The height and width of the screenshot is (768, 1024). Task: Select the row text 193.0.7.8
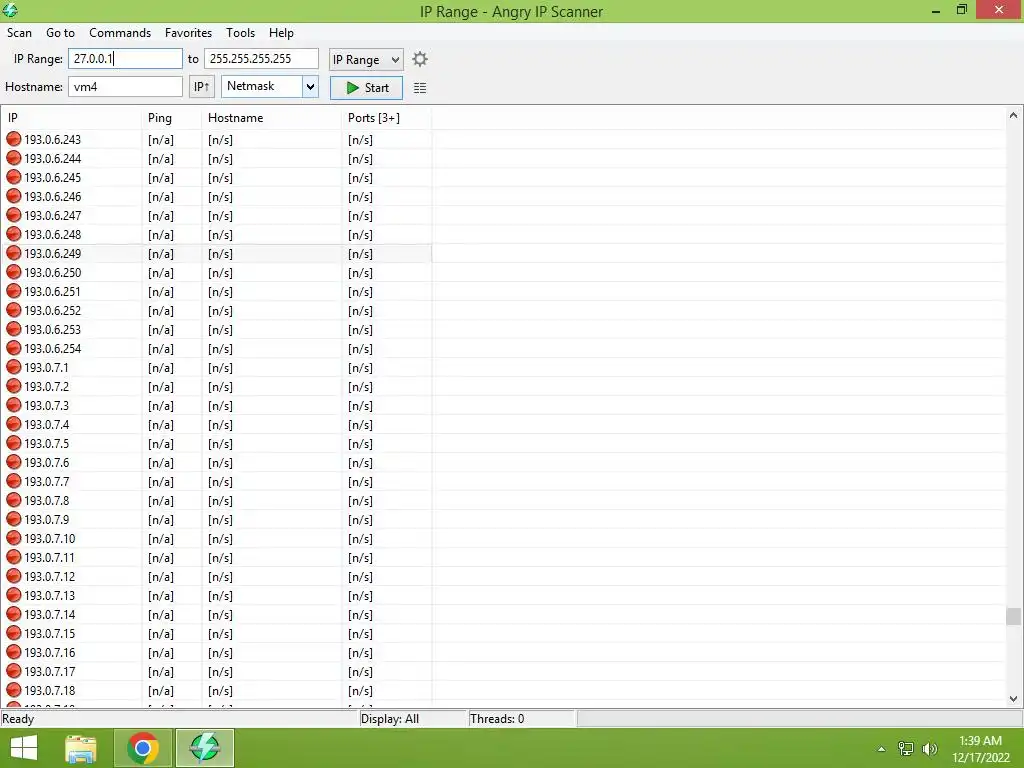(x=46, y=500)
